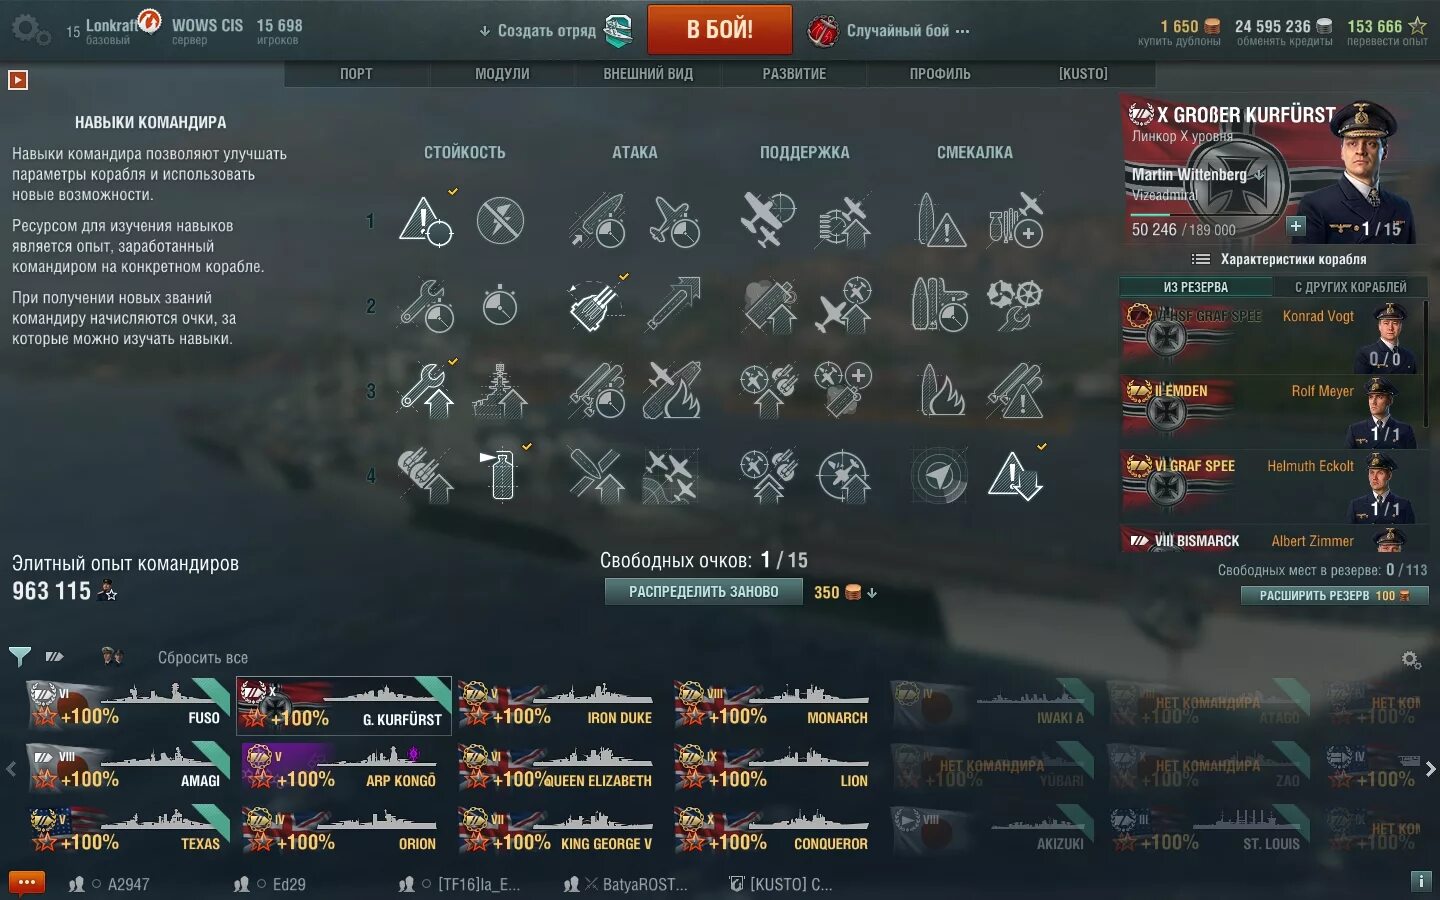This screenshot has height=900, width=1440.
Task: Select the Fire Prevention skill with extinguisher icon
Action: [503, 474]
